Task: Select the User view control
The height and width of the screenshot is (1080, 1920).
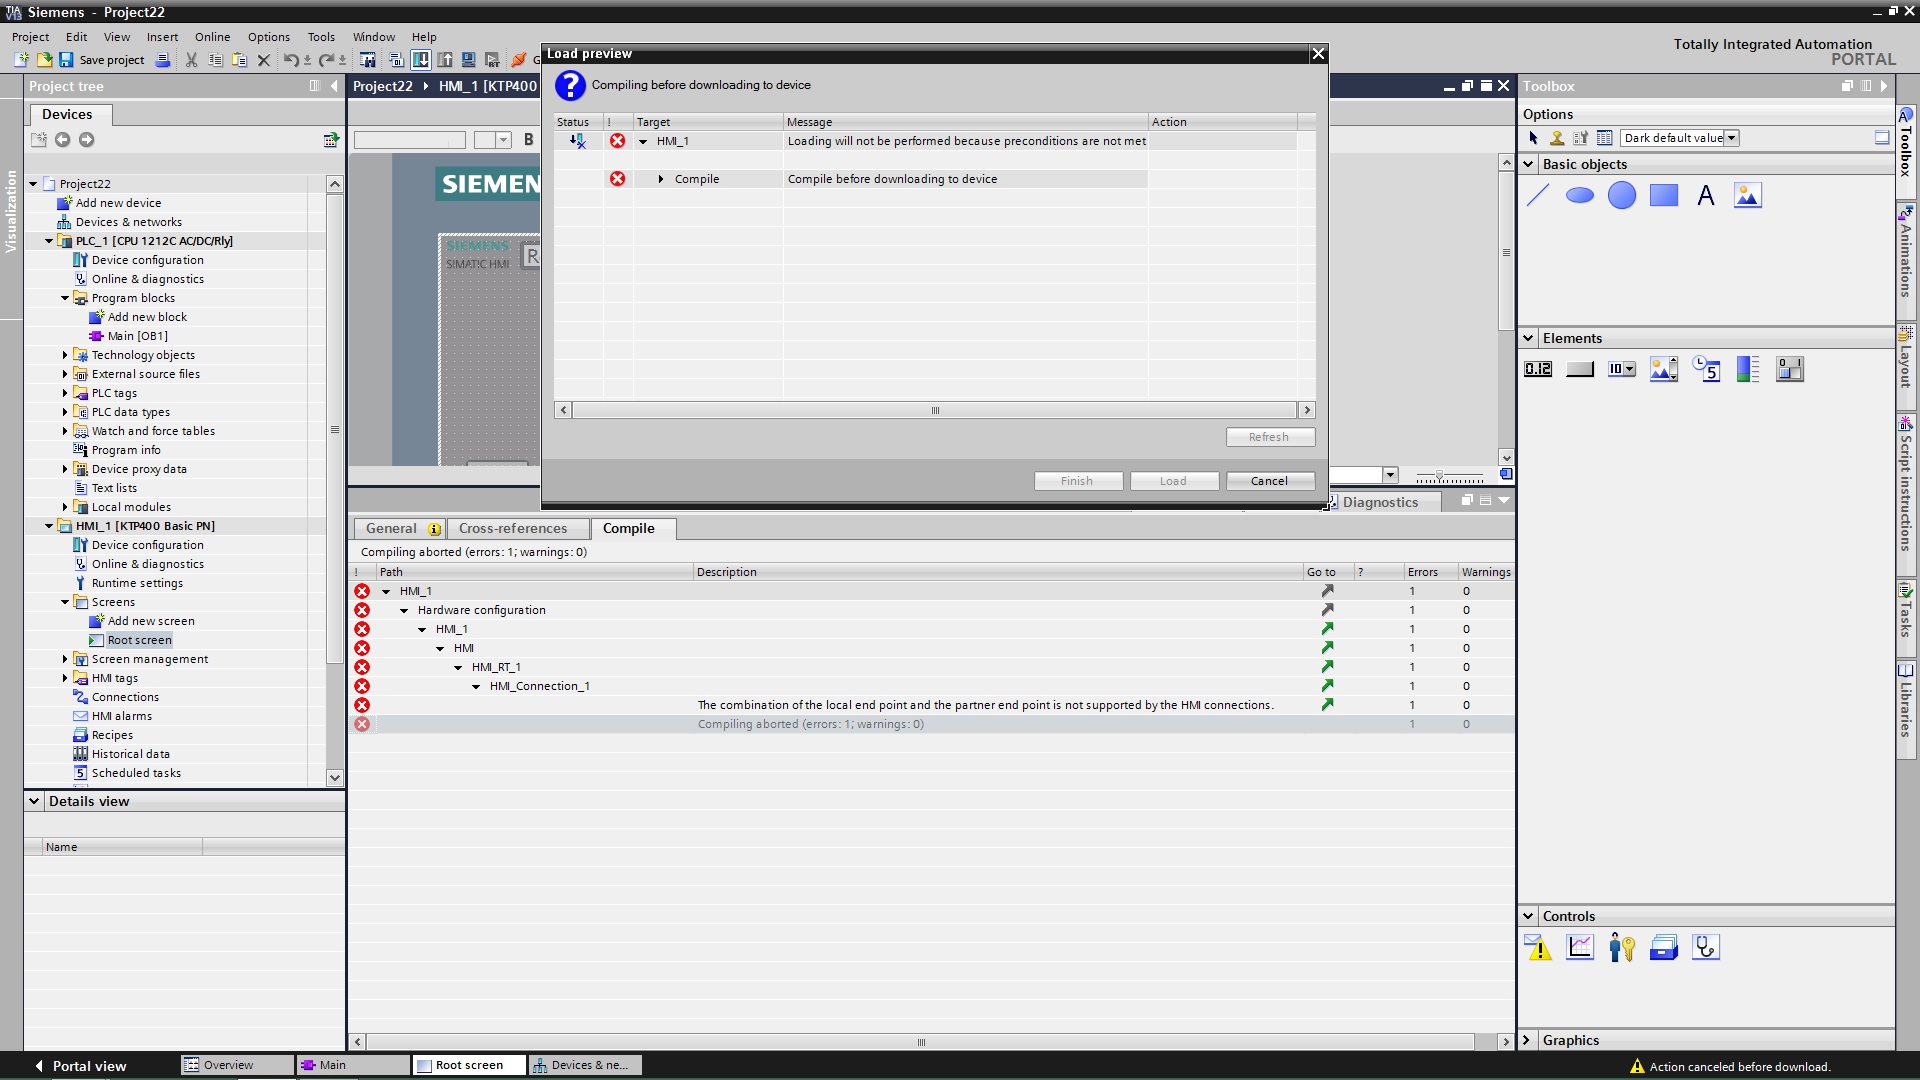Action: tap(1622, 947)
